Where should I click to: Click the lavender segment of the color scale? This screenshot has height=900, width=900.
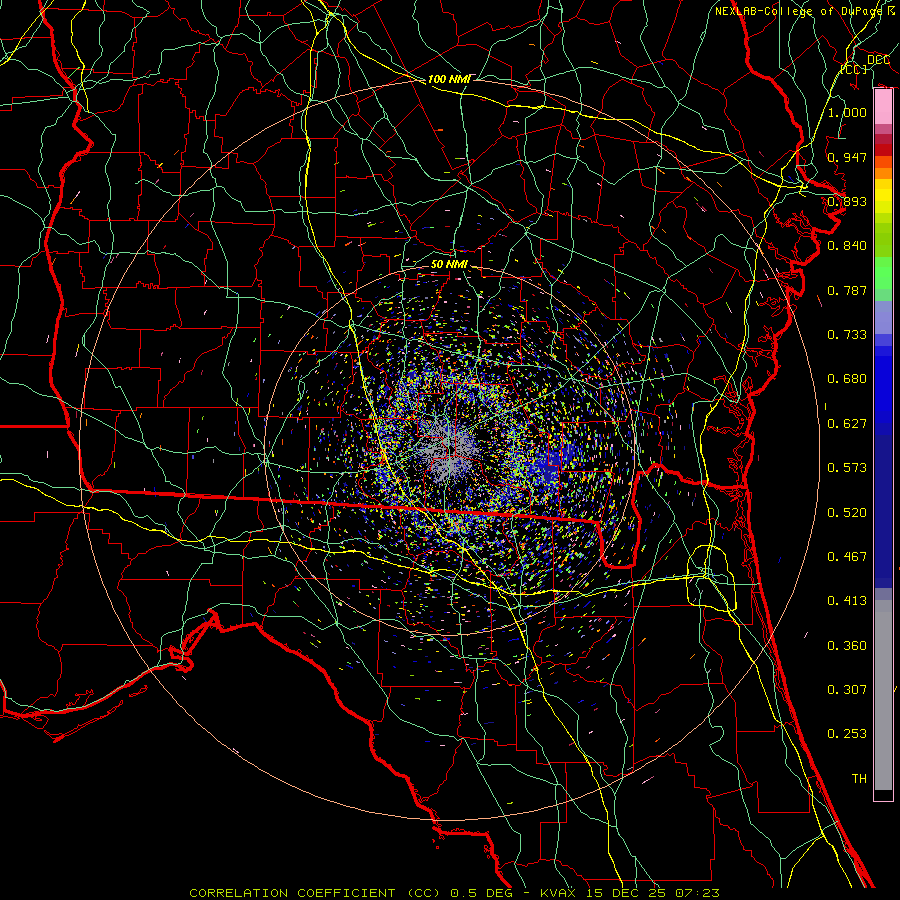pos(883,317)
